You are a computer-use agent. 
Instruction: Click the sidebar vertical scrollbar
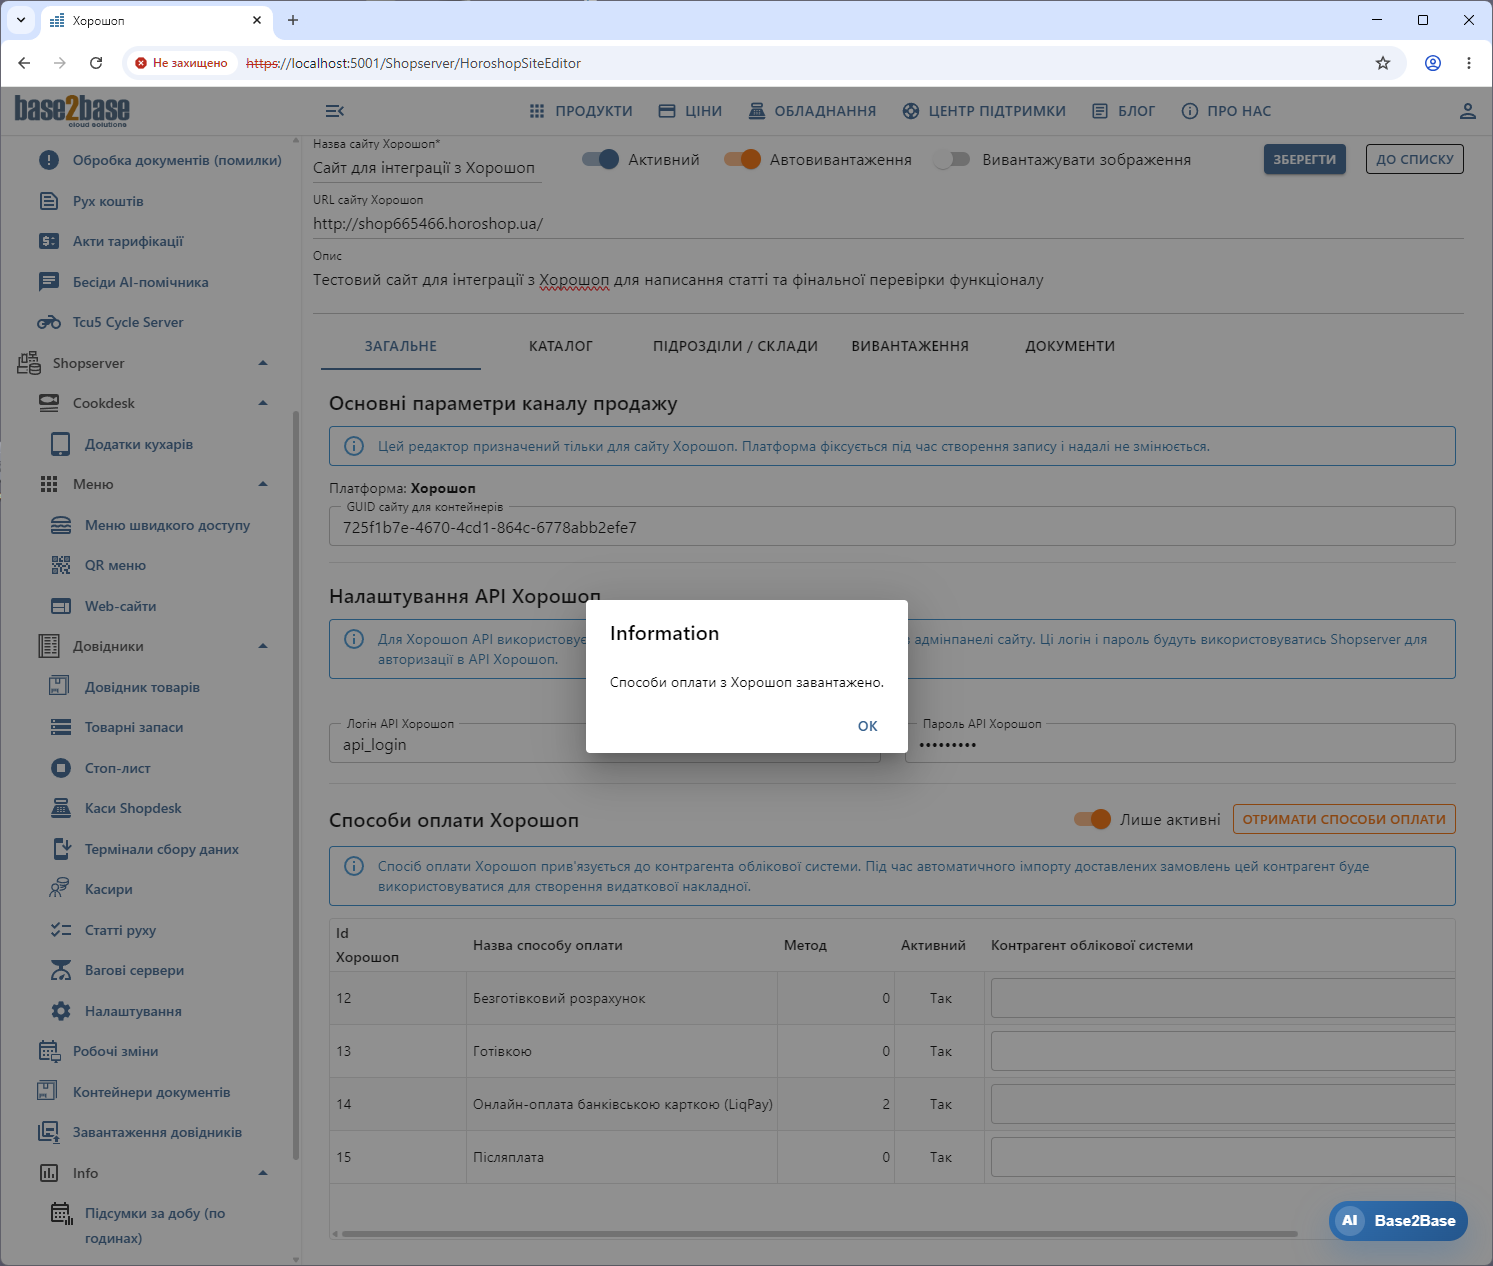295,785
